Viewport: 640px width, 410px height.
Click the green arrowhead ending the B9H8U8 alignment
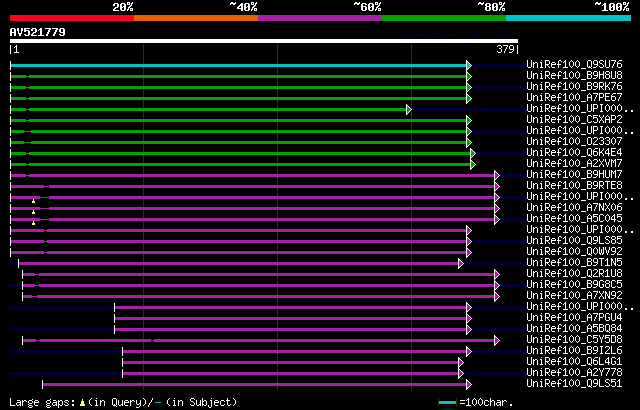coord(469,76)
